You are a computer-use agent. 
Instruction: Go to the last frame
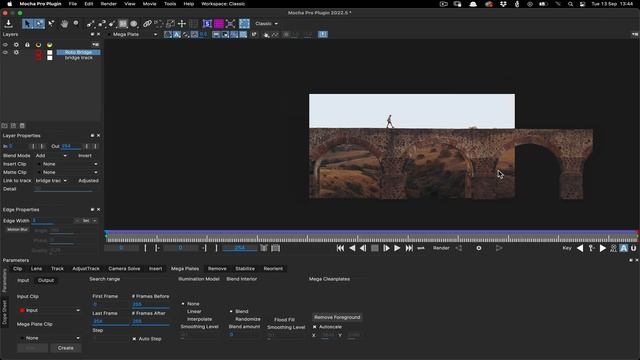[409, 248]
